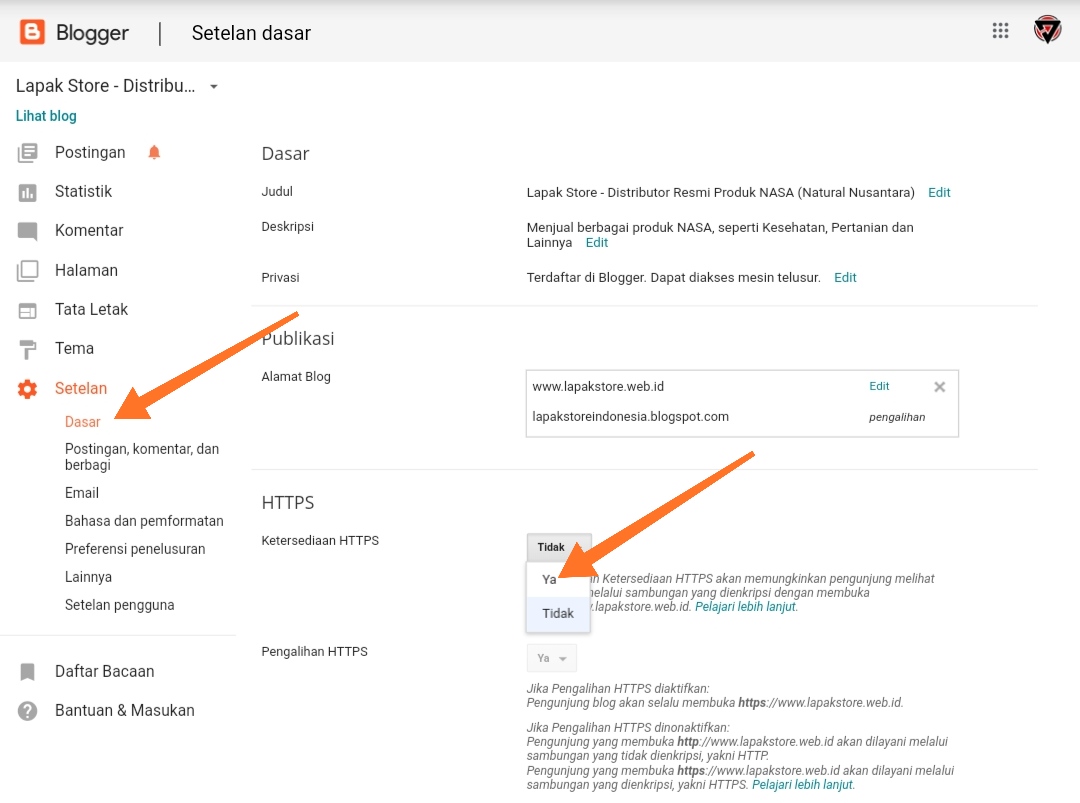Click the orange Setelan gear icon

tap(28, 389)
